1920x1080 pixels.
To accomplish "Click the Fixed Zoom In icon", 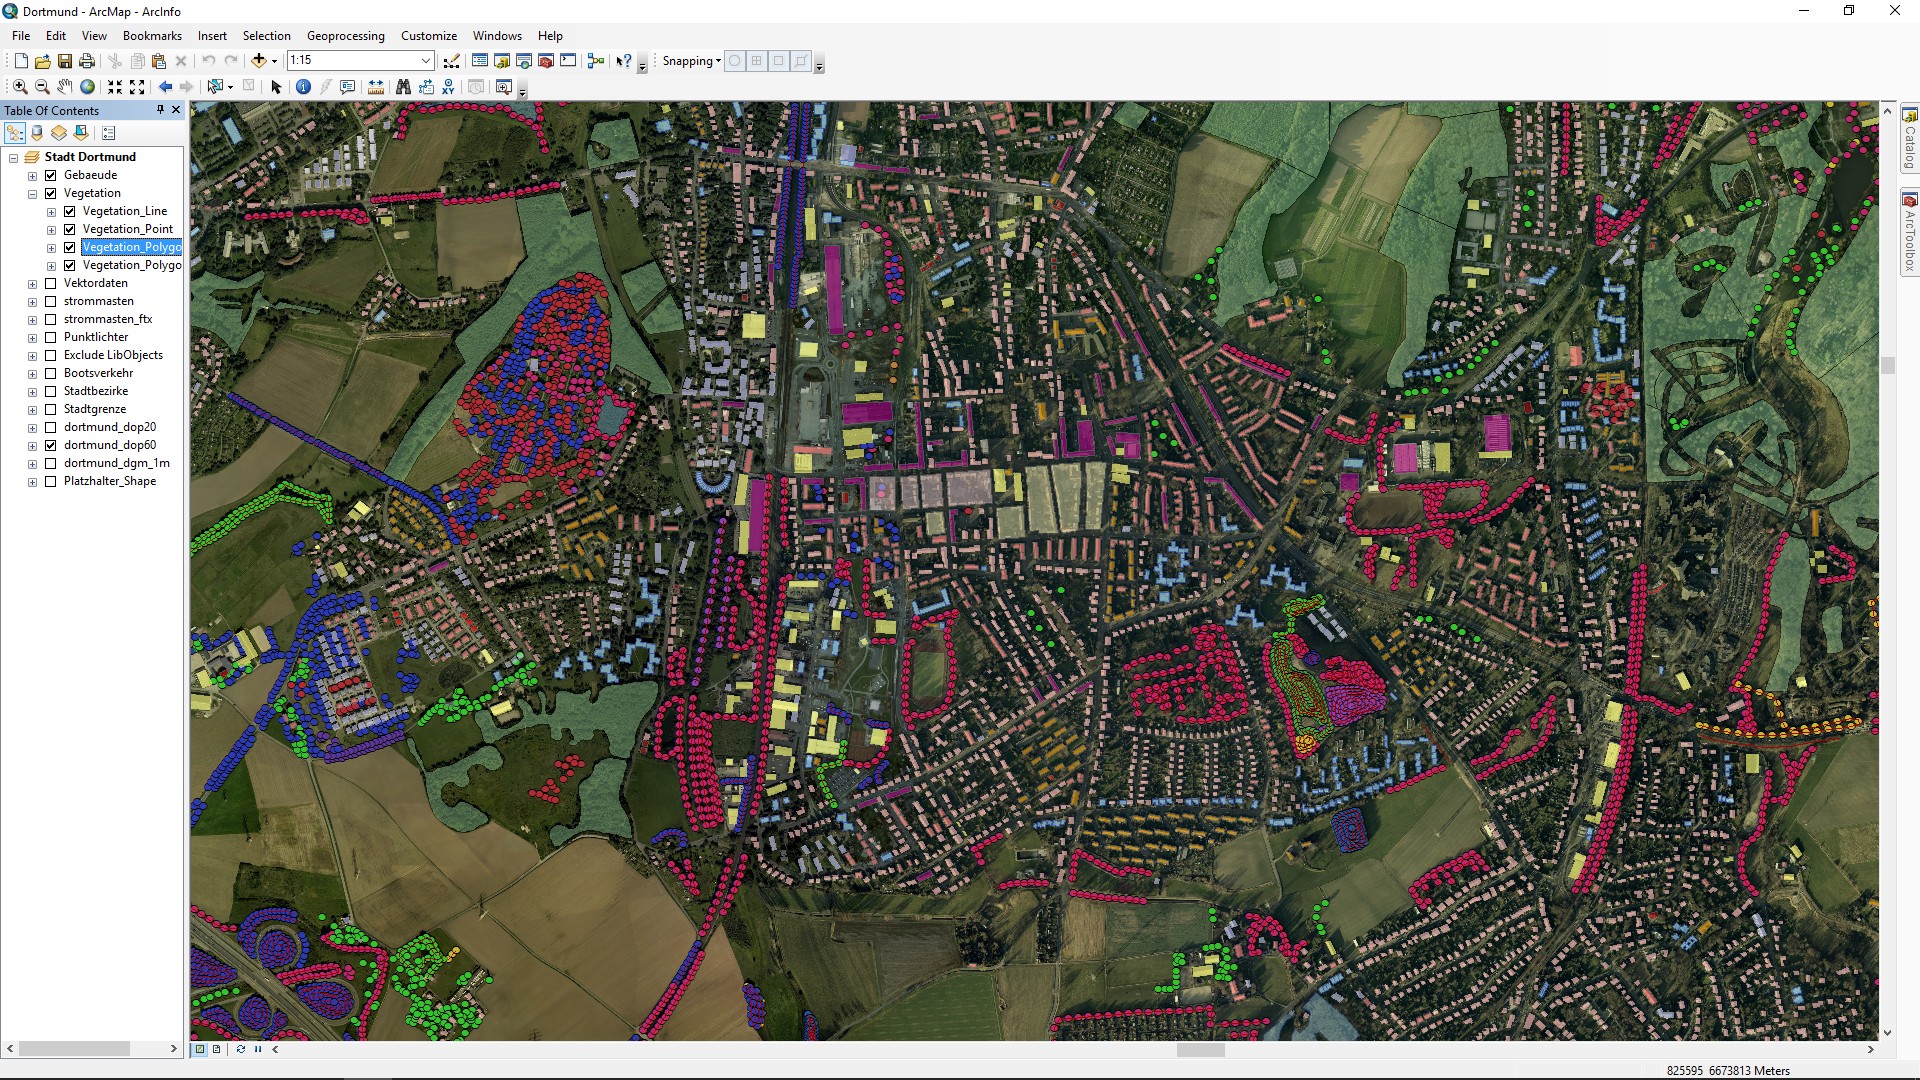I will point(115,87).
